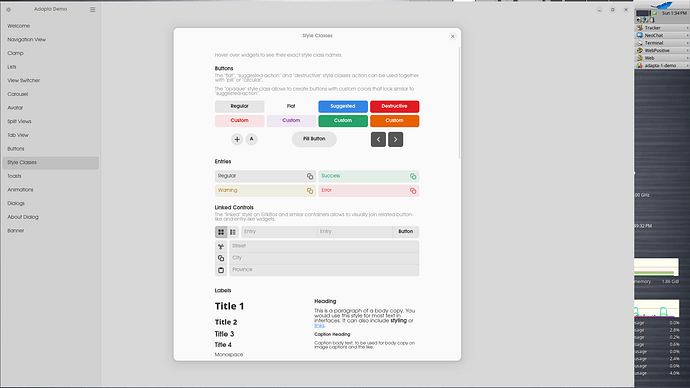Image resolution: width=690 pixels, height=388 pixels.
Task: Click the purple Custom button
Action: [291, 121]
